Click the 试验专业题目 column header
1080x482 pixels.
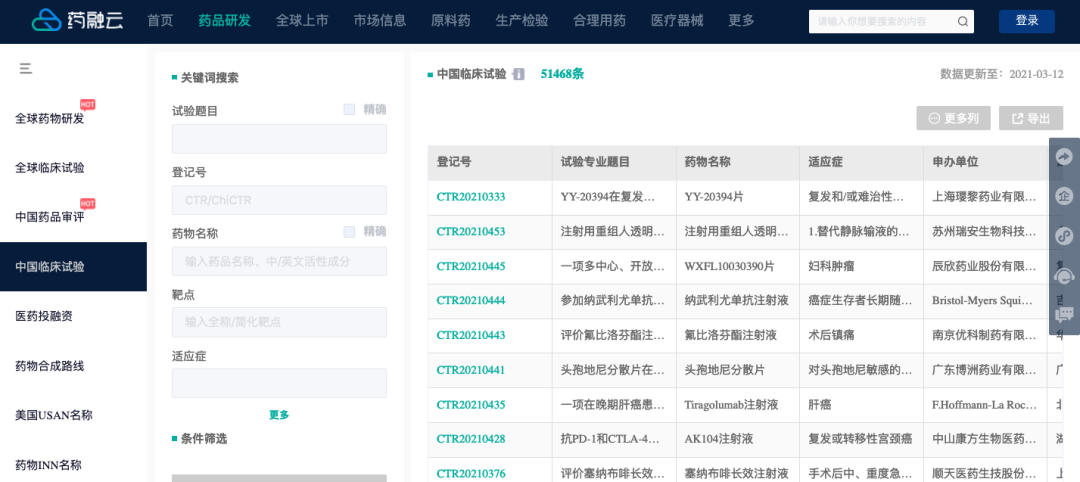click(614, 163)
